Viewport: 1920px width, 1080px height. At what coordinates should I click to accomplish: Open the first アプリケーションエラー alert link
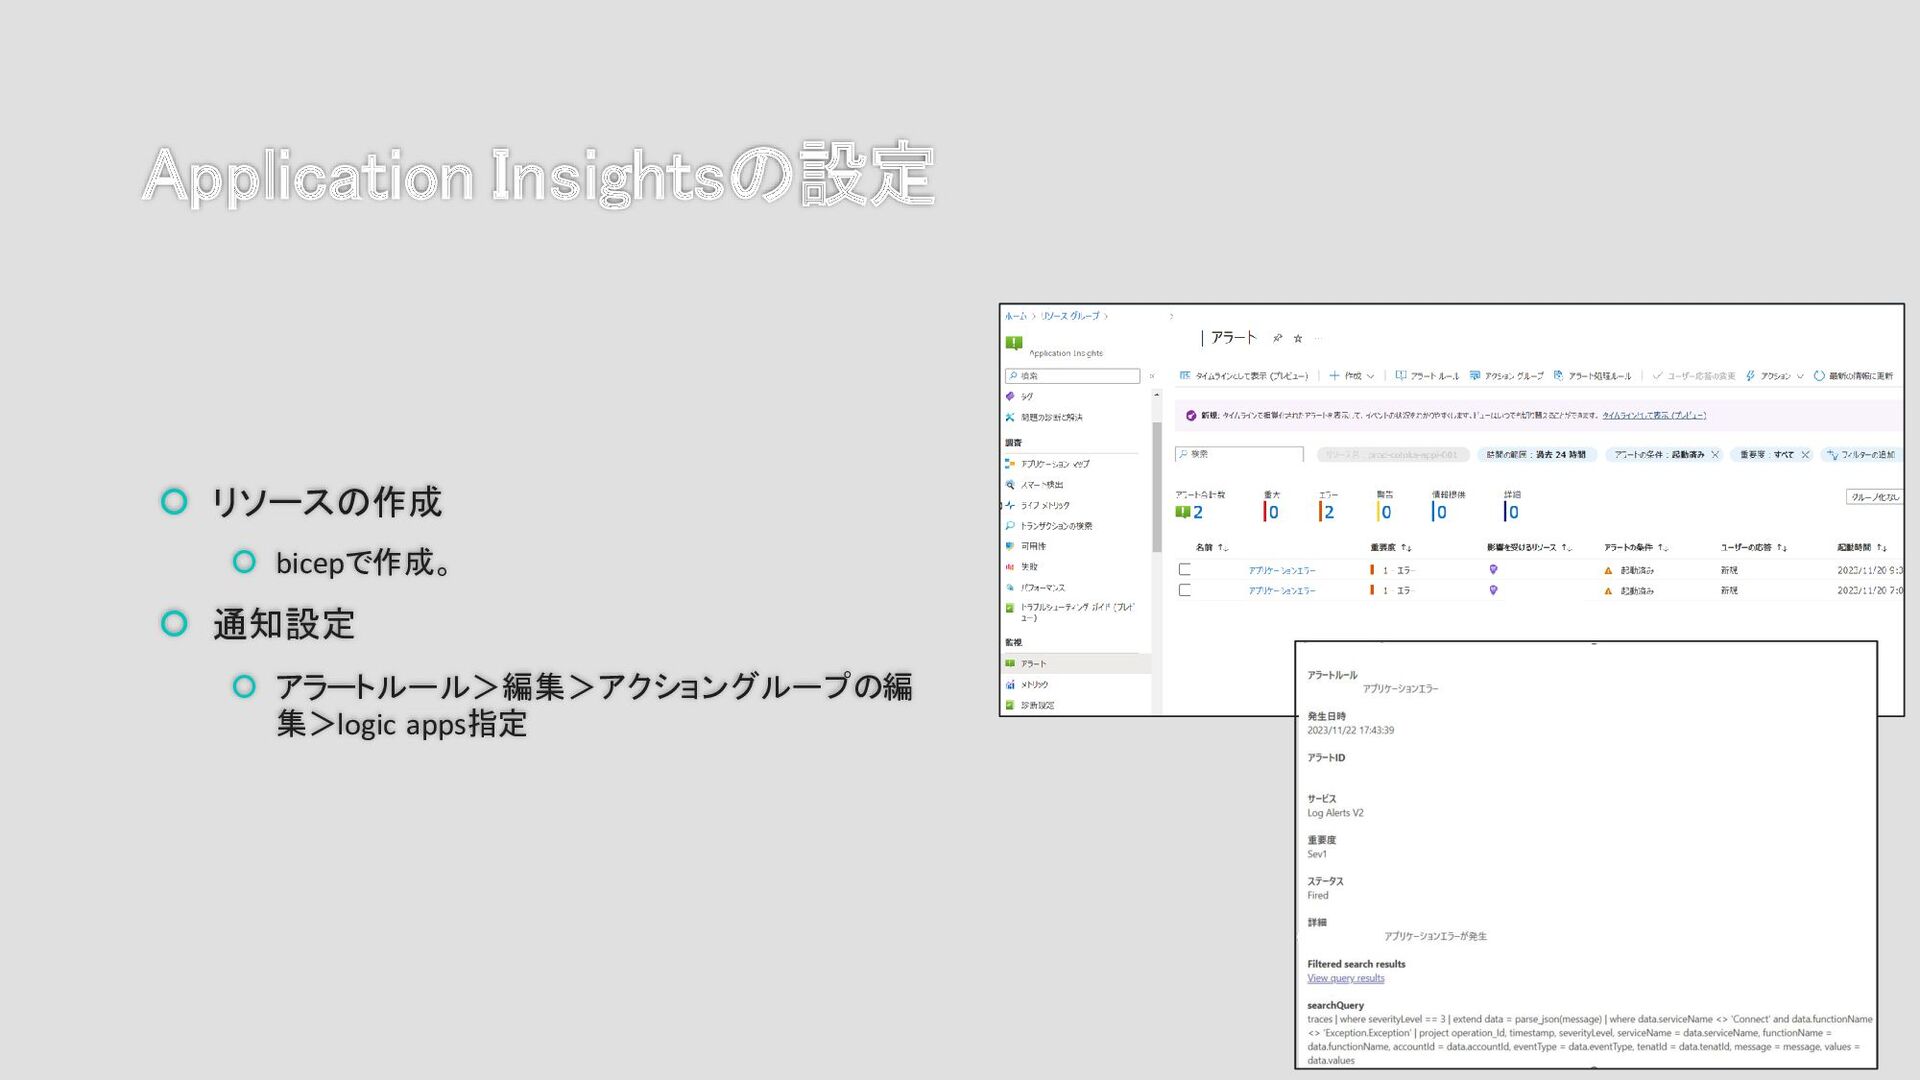1282,570
